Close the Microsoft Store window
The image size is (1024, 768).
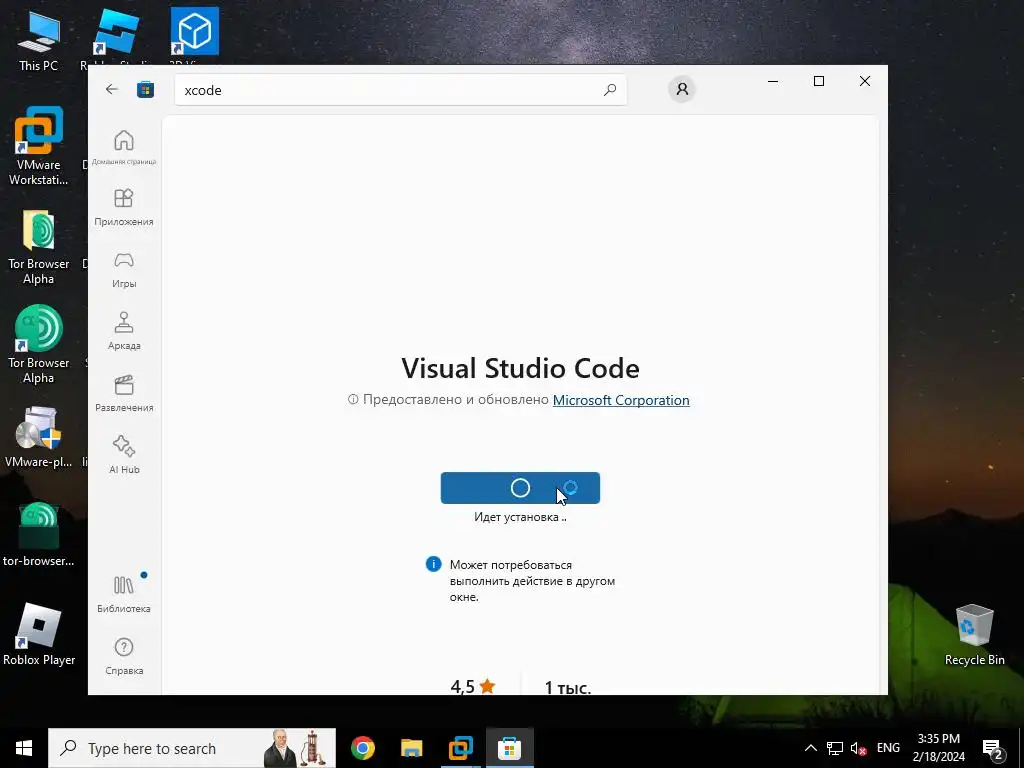pos(865,81)
